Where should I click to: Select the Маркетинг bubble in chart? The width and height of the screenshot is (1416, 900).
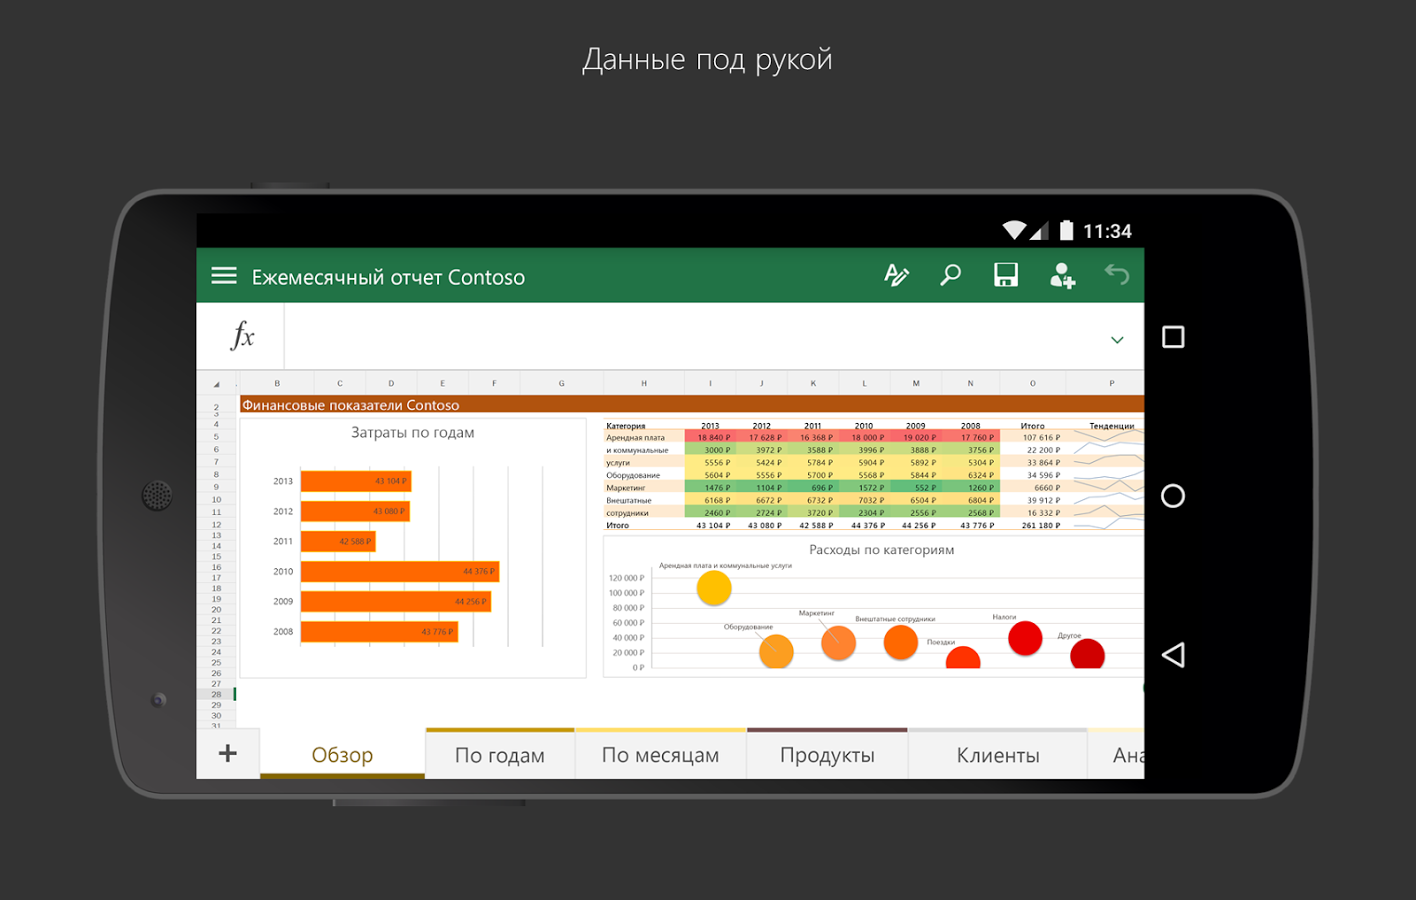point(838,643)
